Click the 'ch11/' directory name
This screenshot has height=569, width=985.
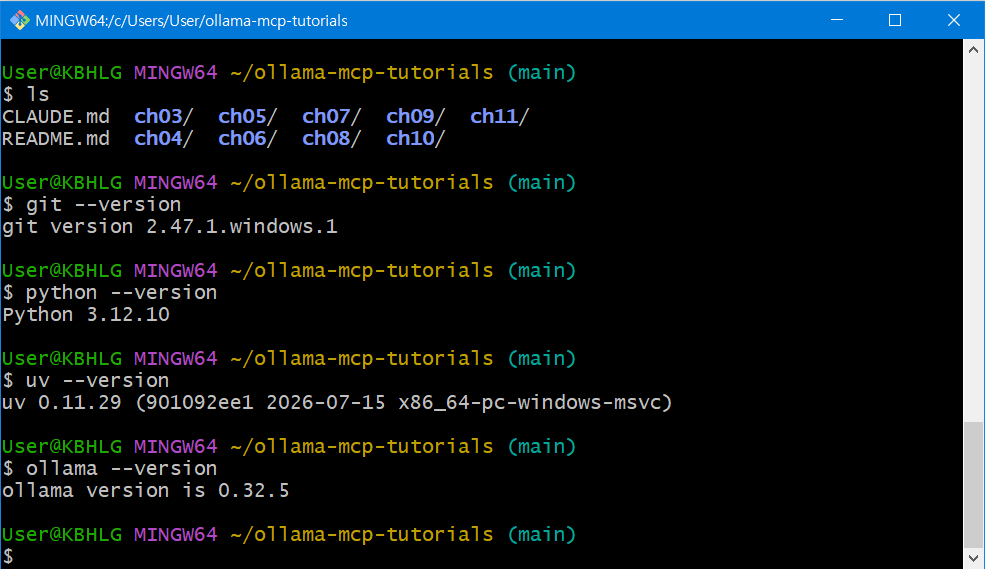pos(500,116)
